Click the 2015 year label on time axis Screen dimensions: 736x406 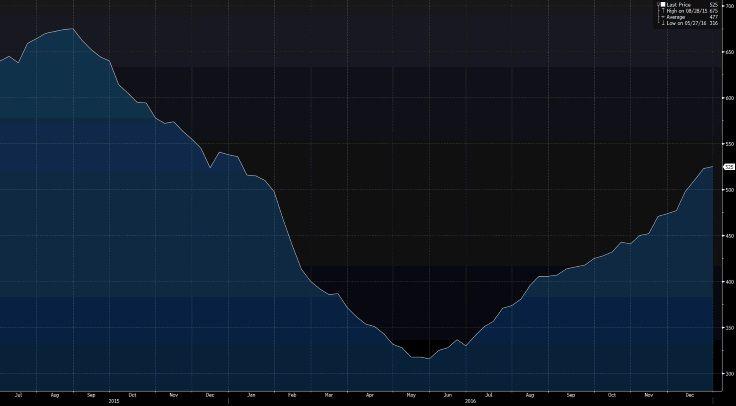[x=114, y=401]
